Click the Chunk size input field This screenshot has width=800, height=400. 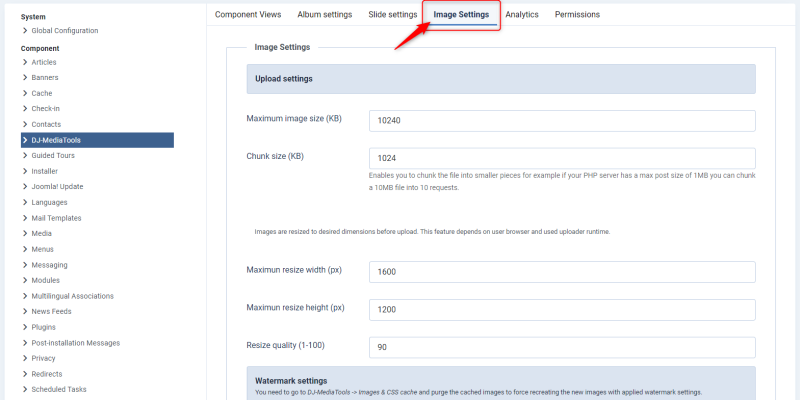[562, 158]
